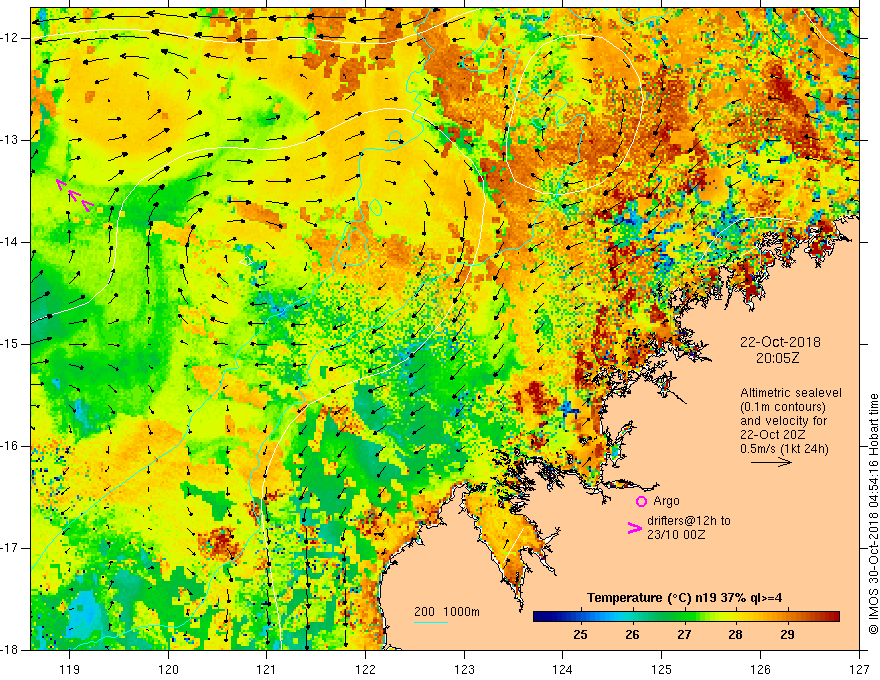
Task: Click the 'Temperature (°C) n19 37% ql>=4' title
Action: tap(684, 598)
